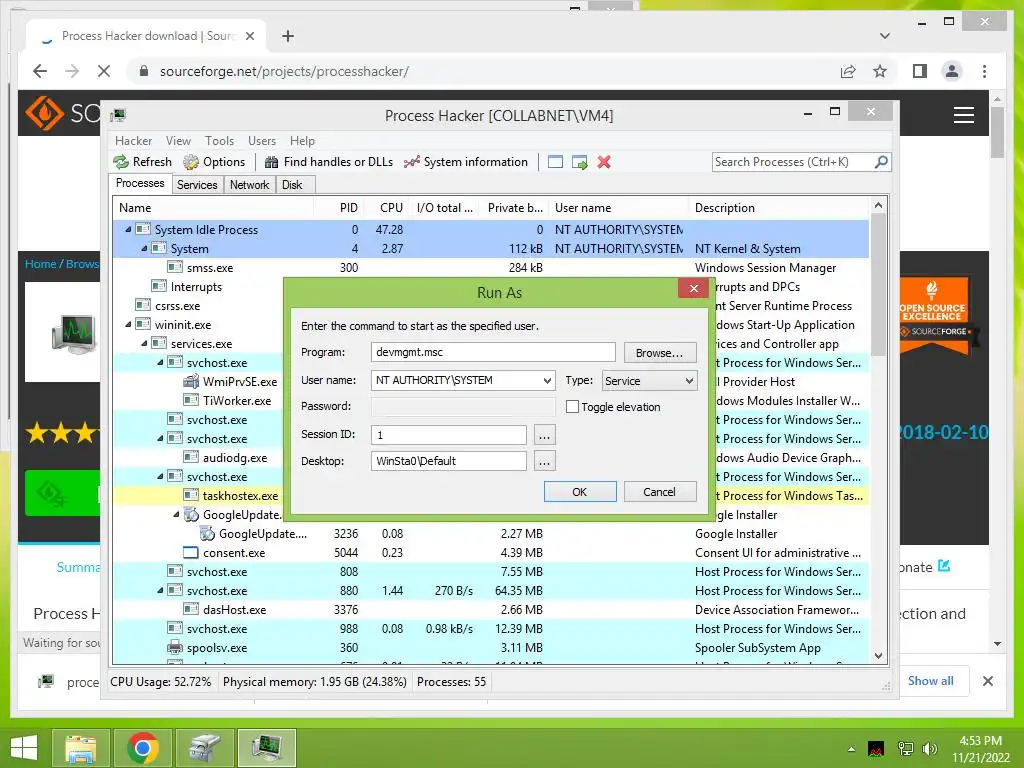Bookmark page with star icon
Image resolution: width=1024 pixels, height=768 pixels.
pos(880,71)
